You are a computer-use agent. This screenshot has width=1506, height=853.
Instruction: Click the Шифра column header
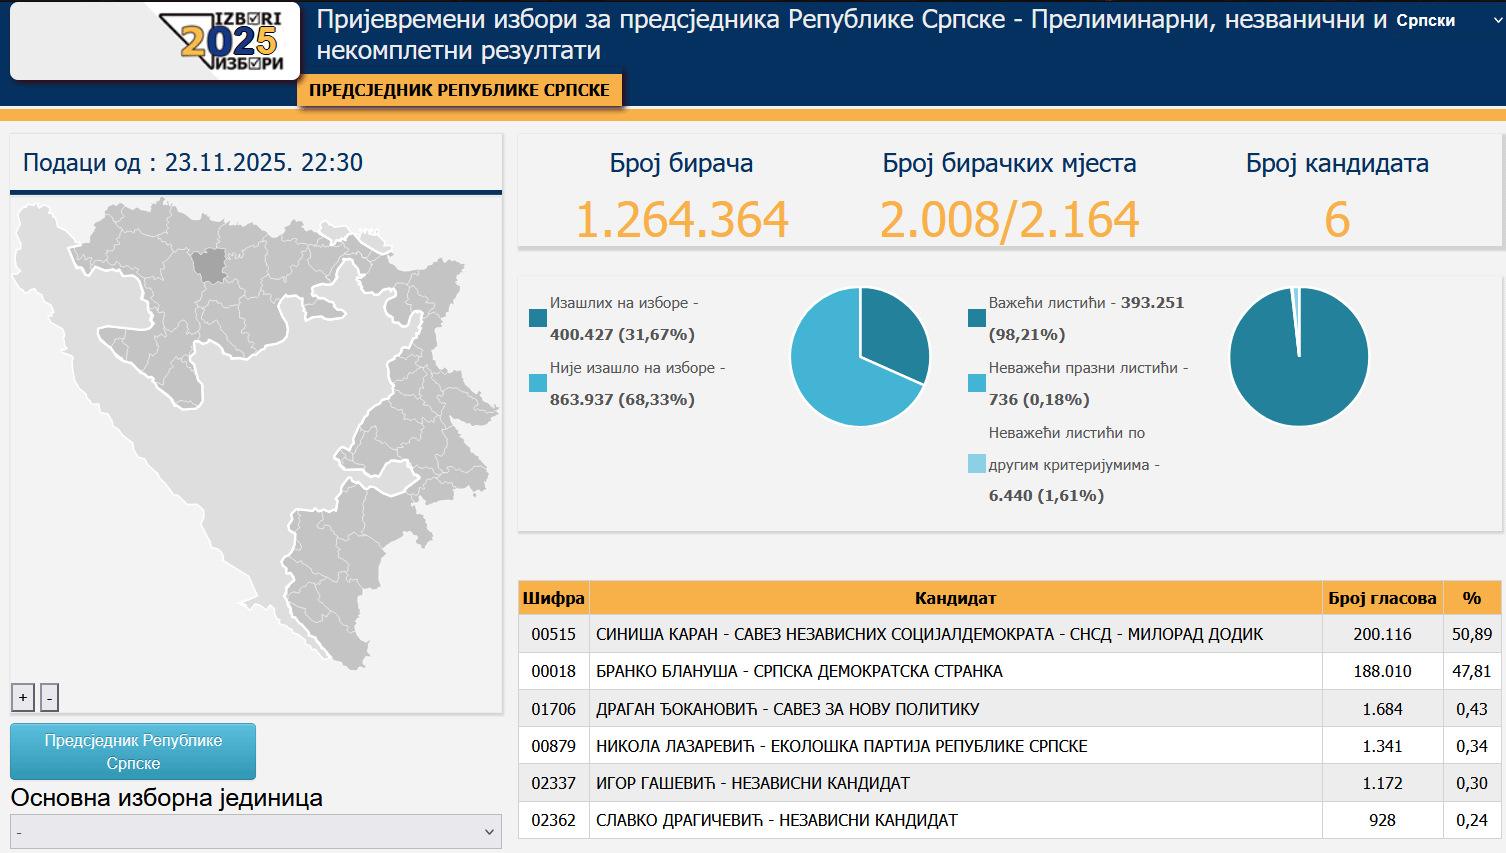tap(553, 598)
